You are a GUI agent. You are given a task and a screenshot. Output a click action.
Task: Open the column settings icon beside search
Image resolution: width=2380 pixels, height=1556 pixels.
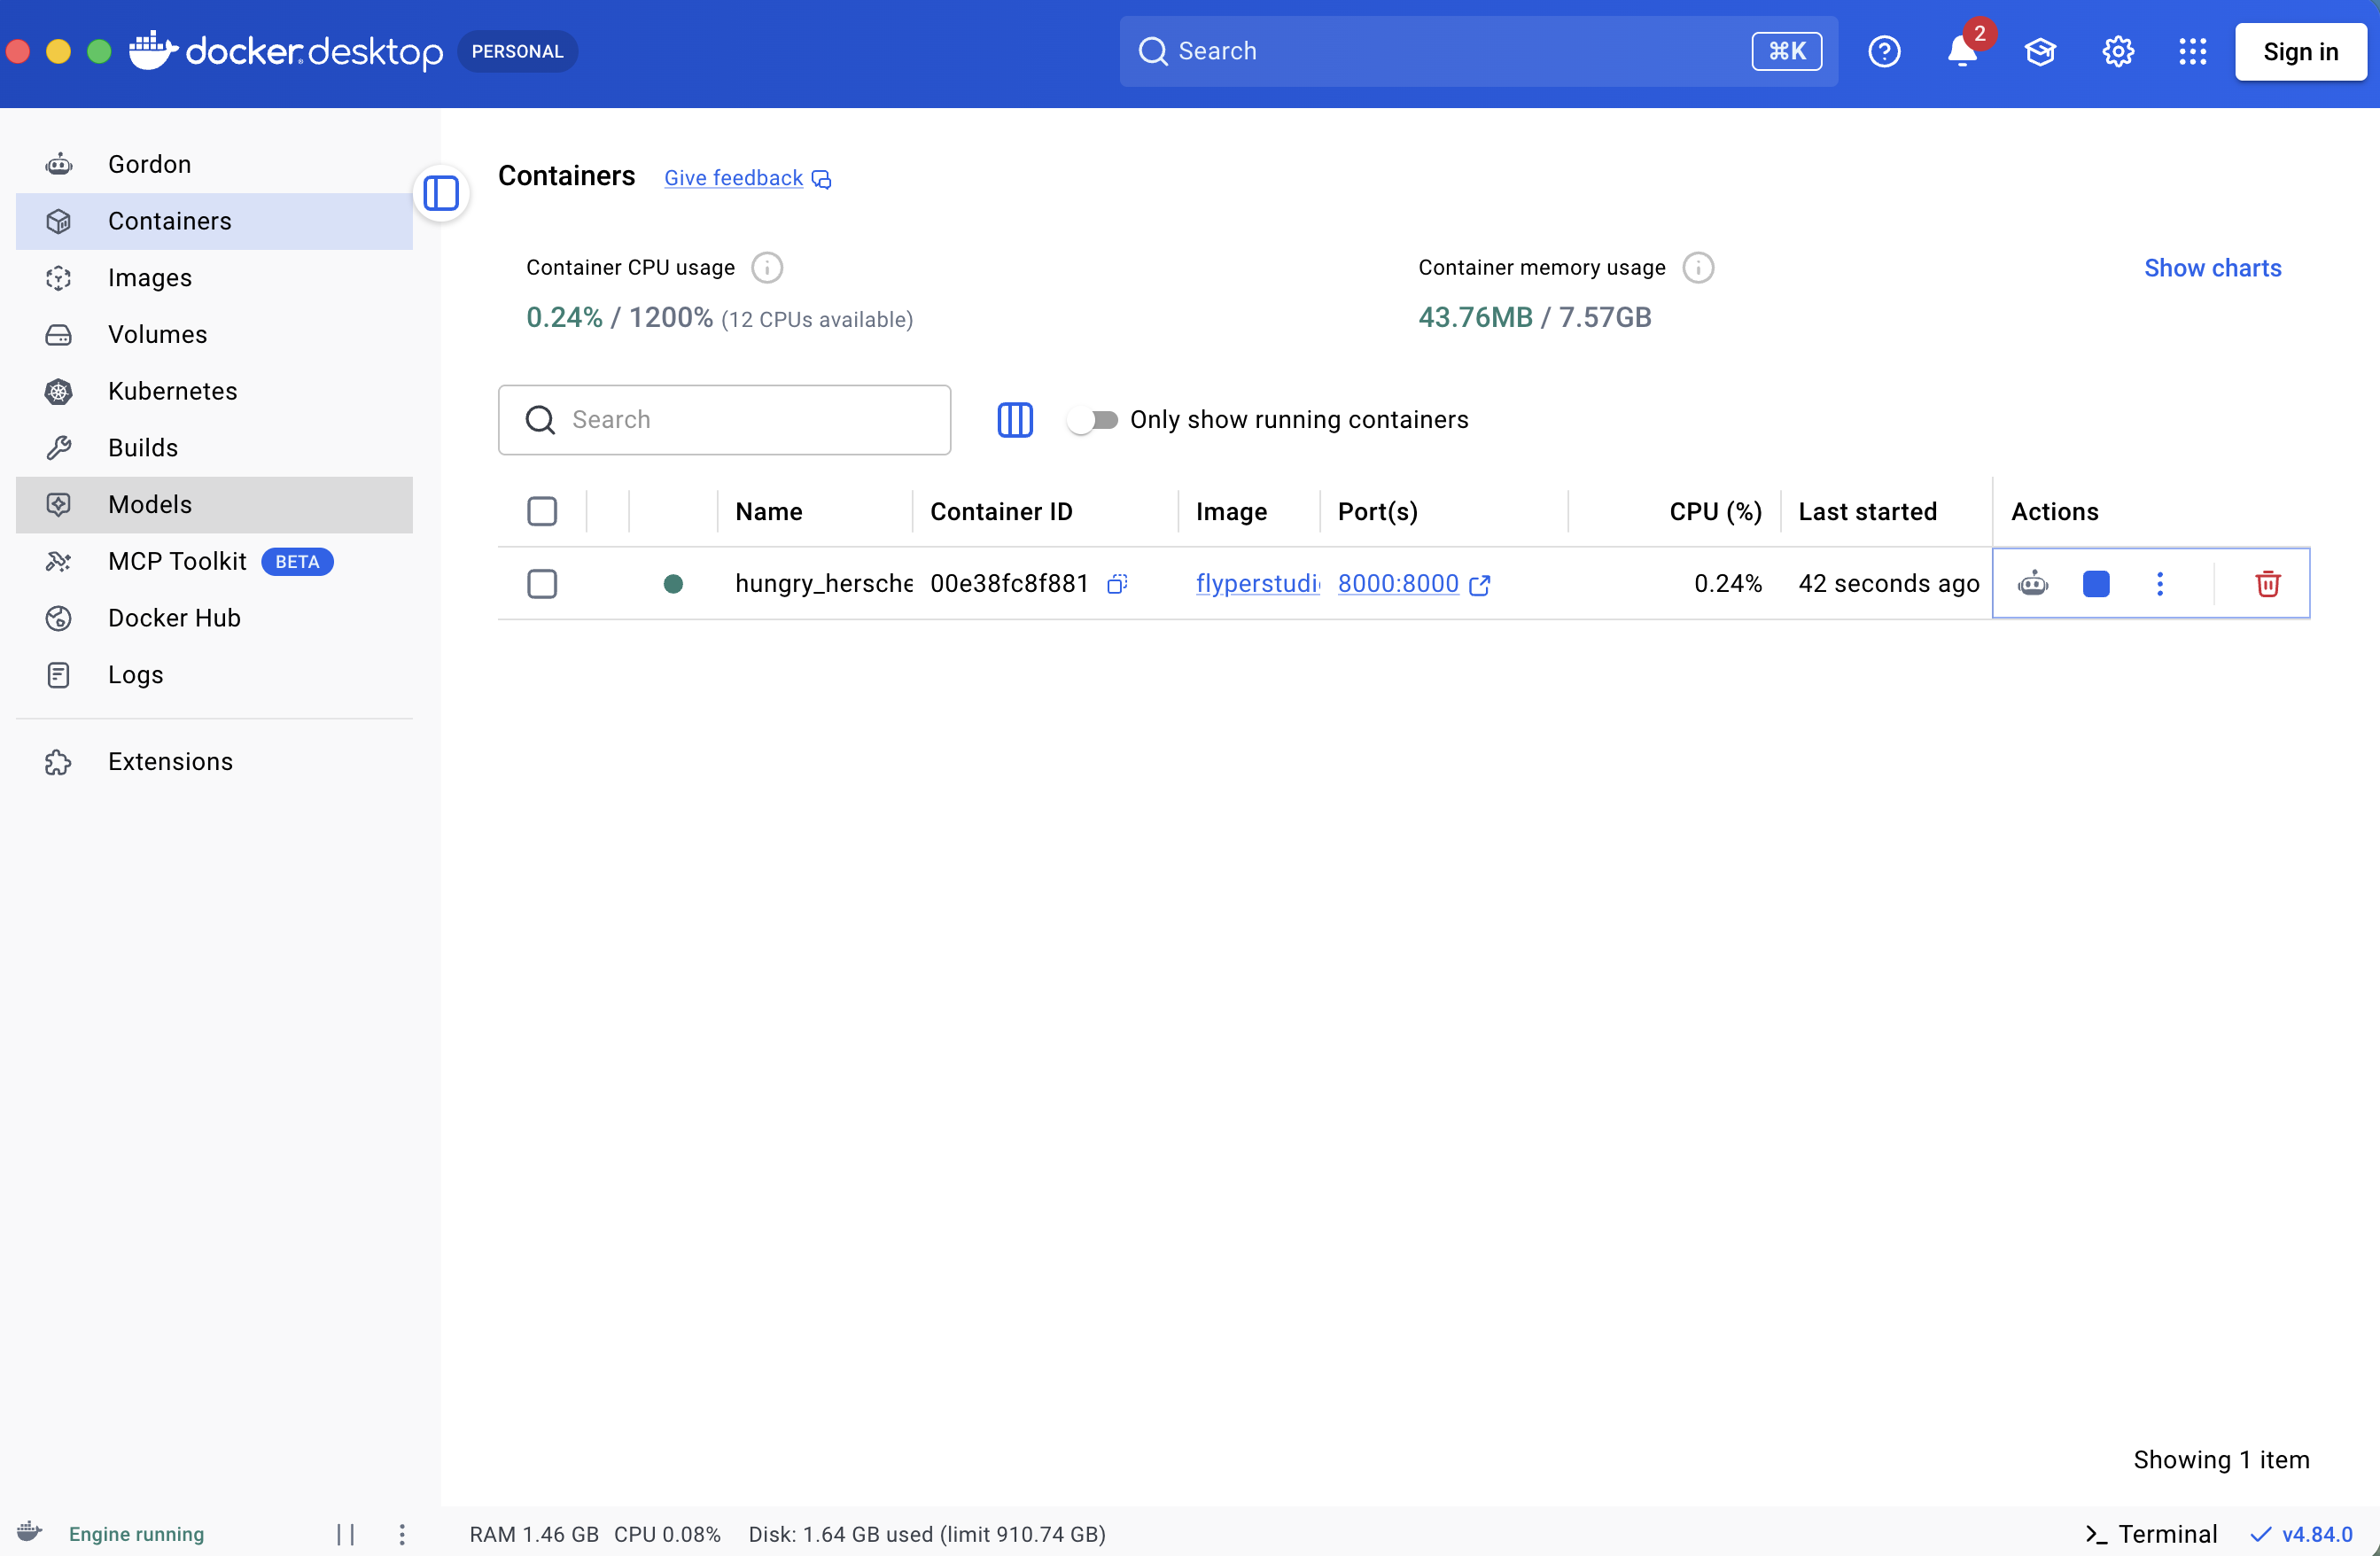pos(1015,420)
